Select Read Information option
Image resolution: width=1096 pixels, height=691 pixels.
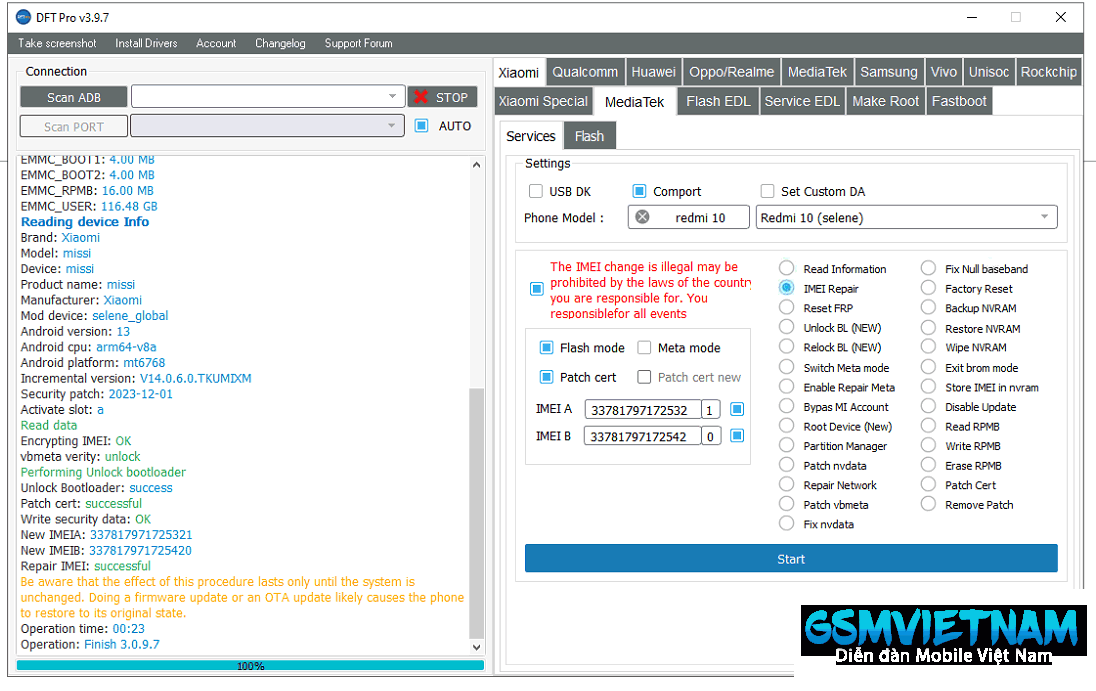(787, 268)
